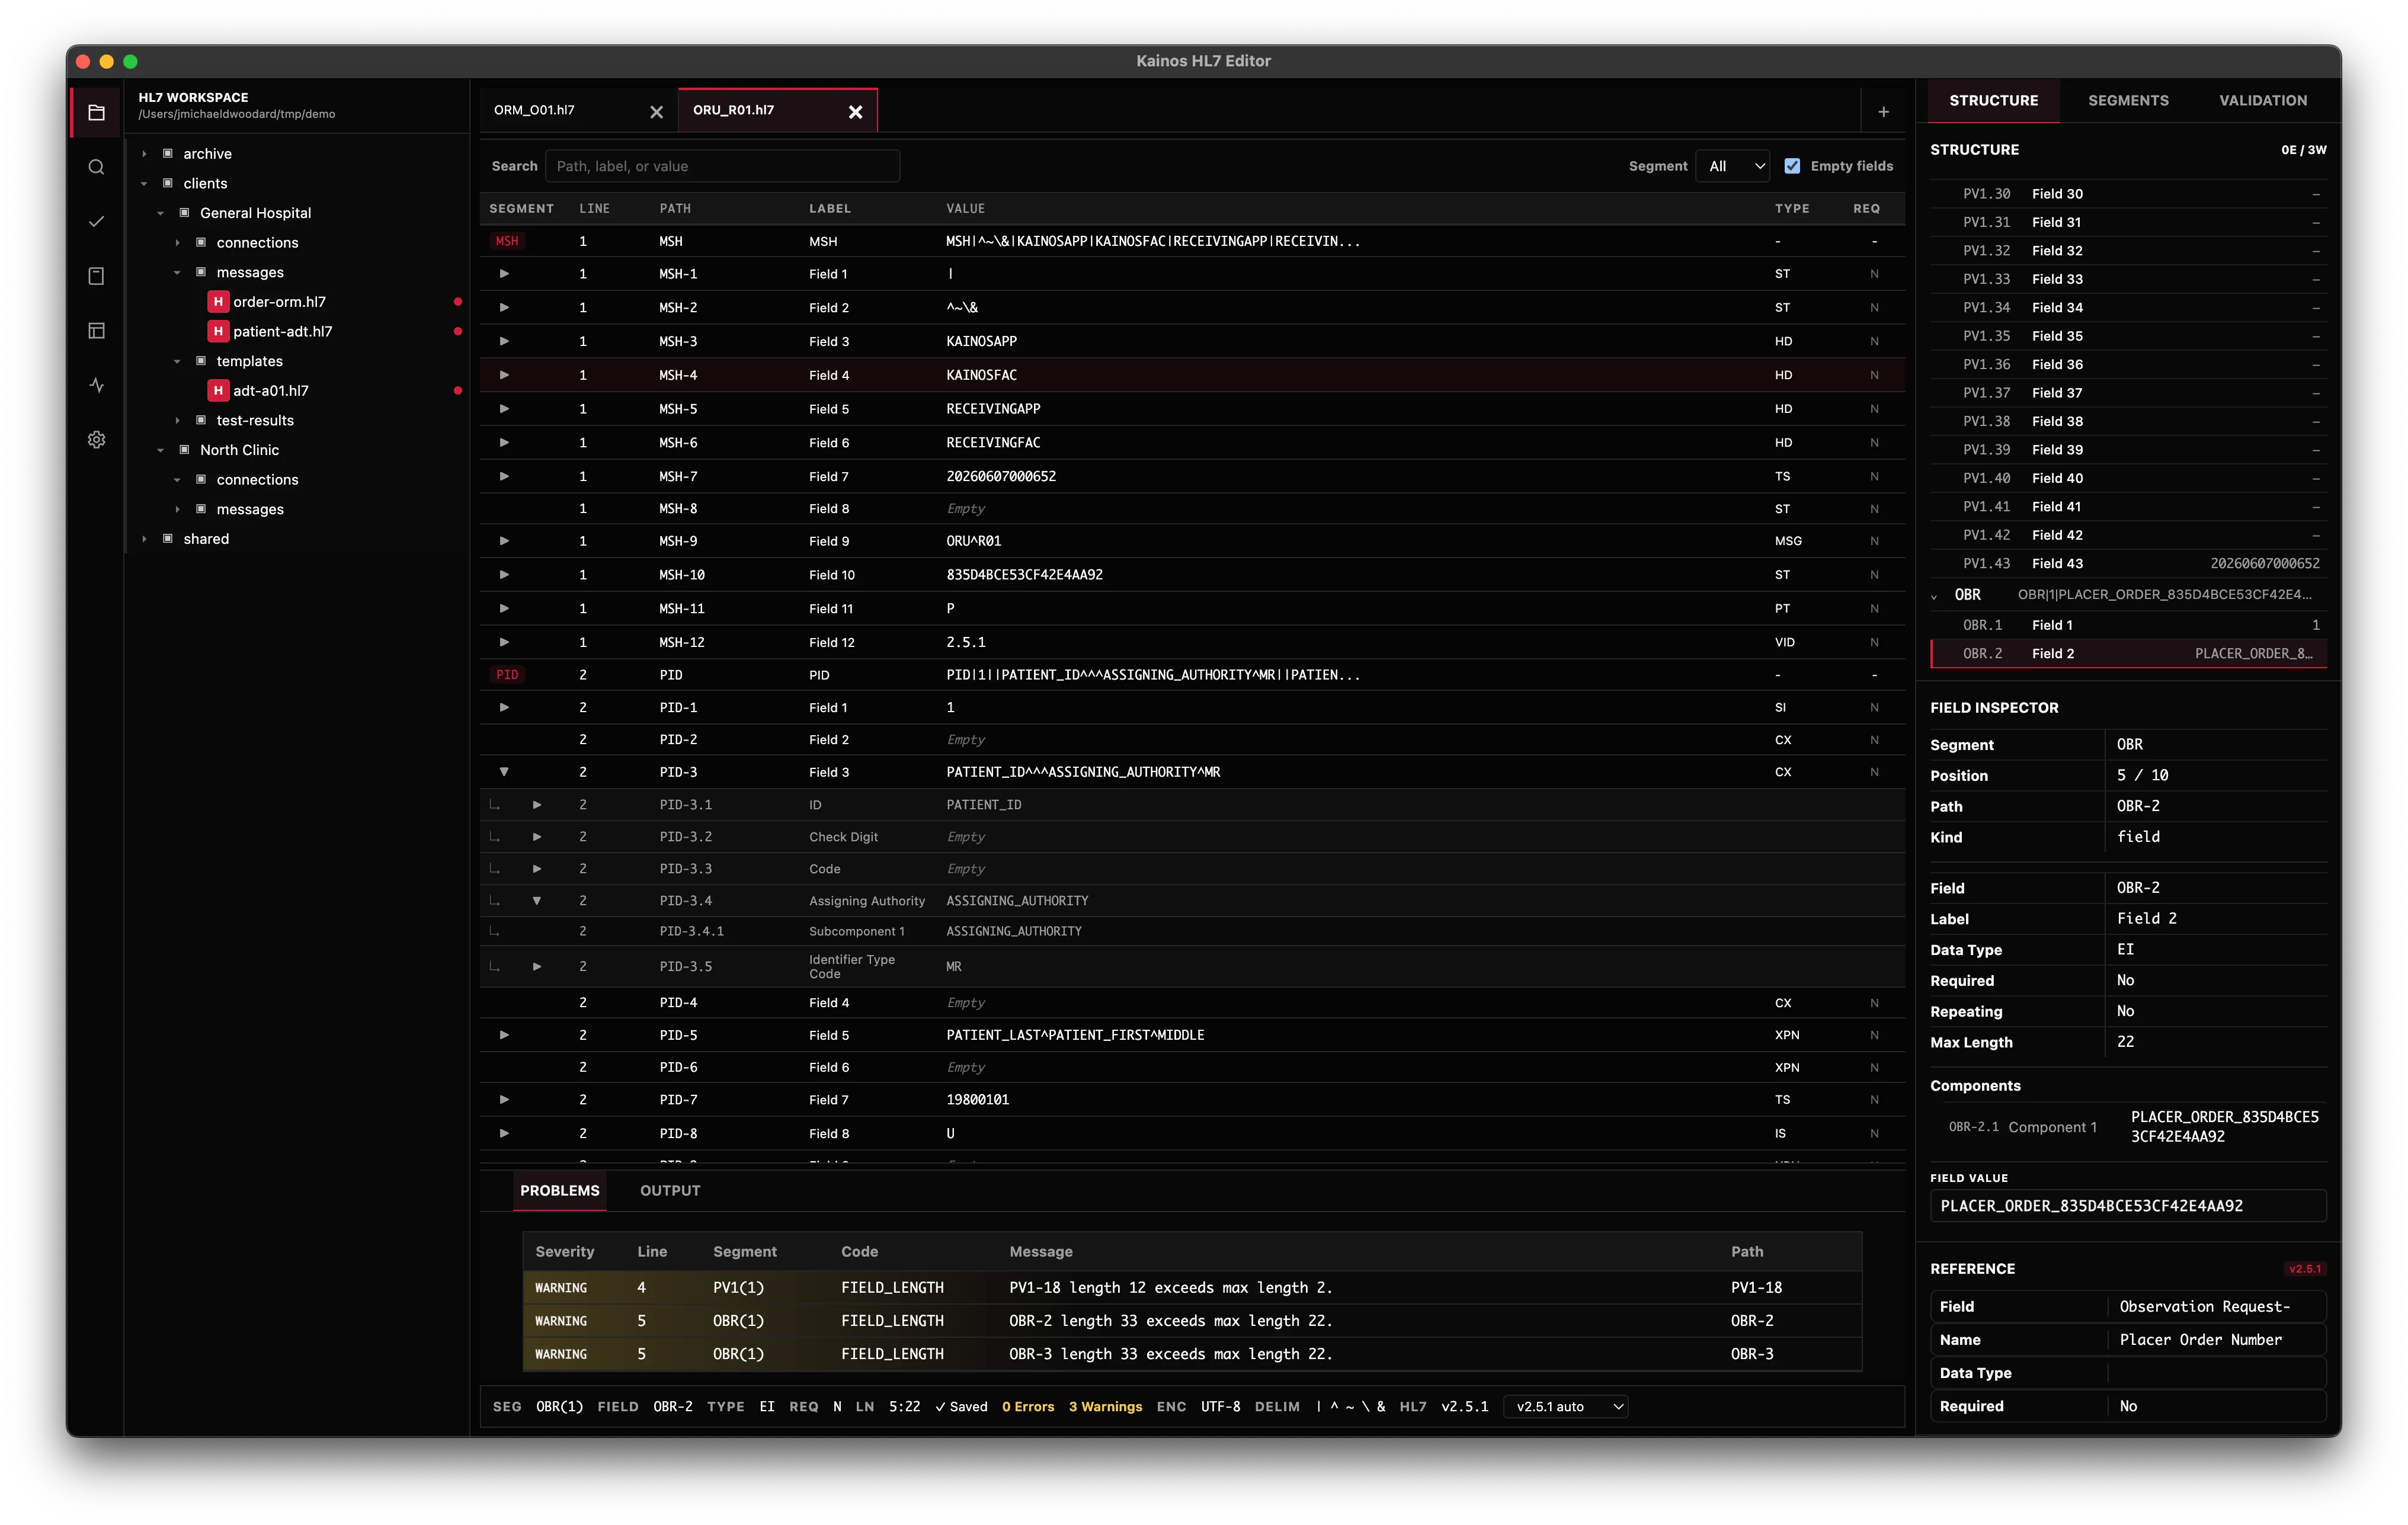Expand the archive folder
The width and height of the screenshot is (2408, 1525).
coord(144,154)
